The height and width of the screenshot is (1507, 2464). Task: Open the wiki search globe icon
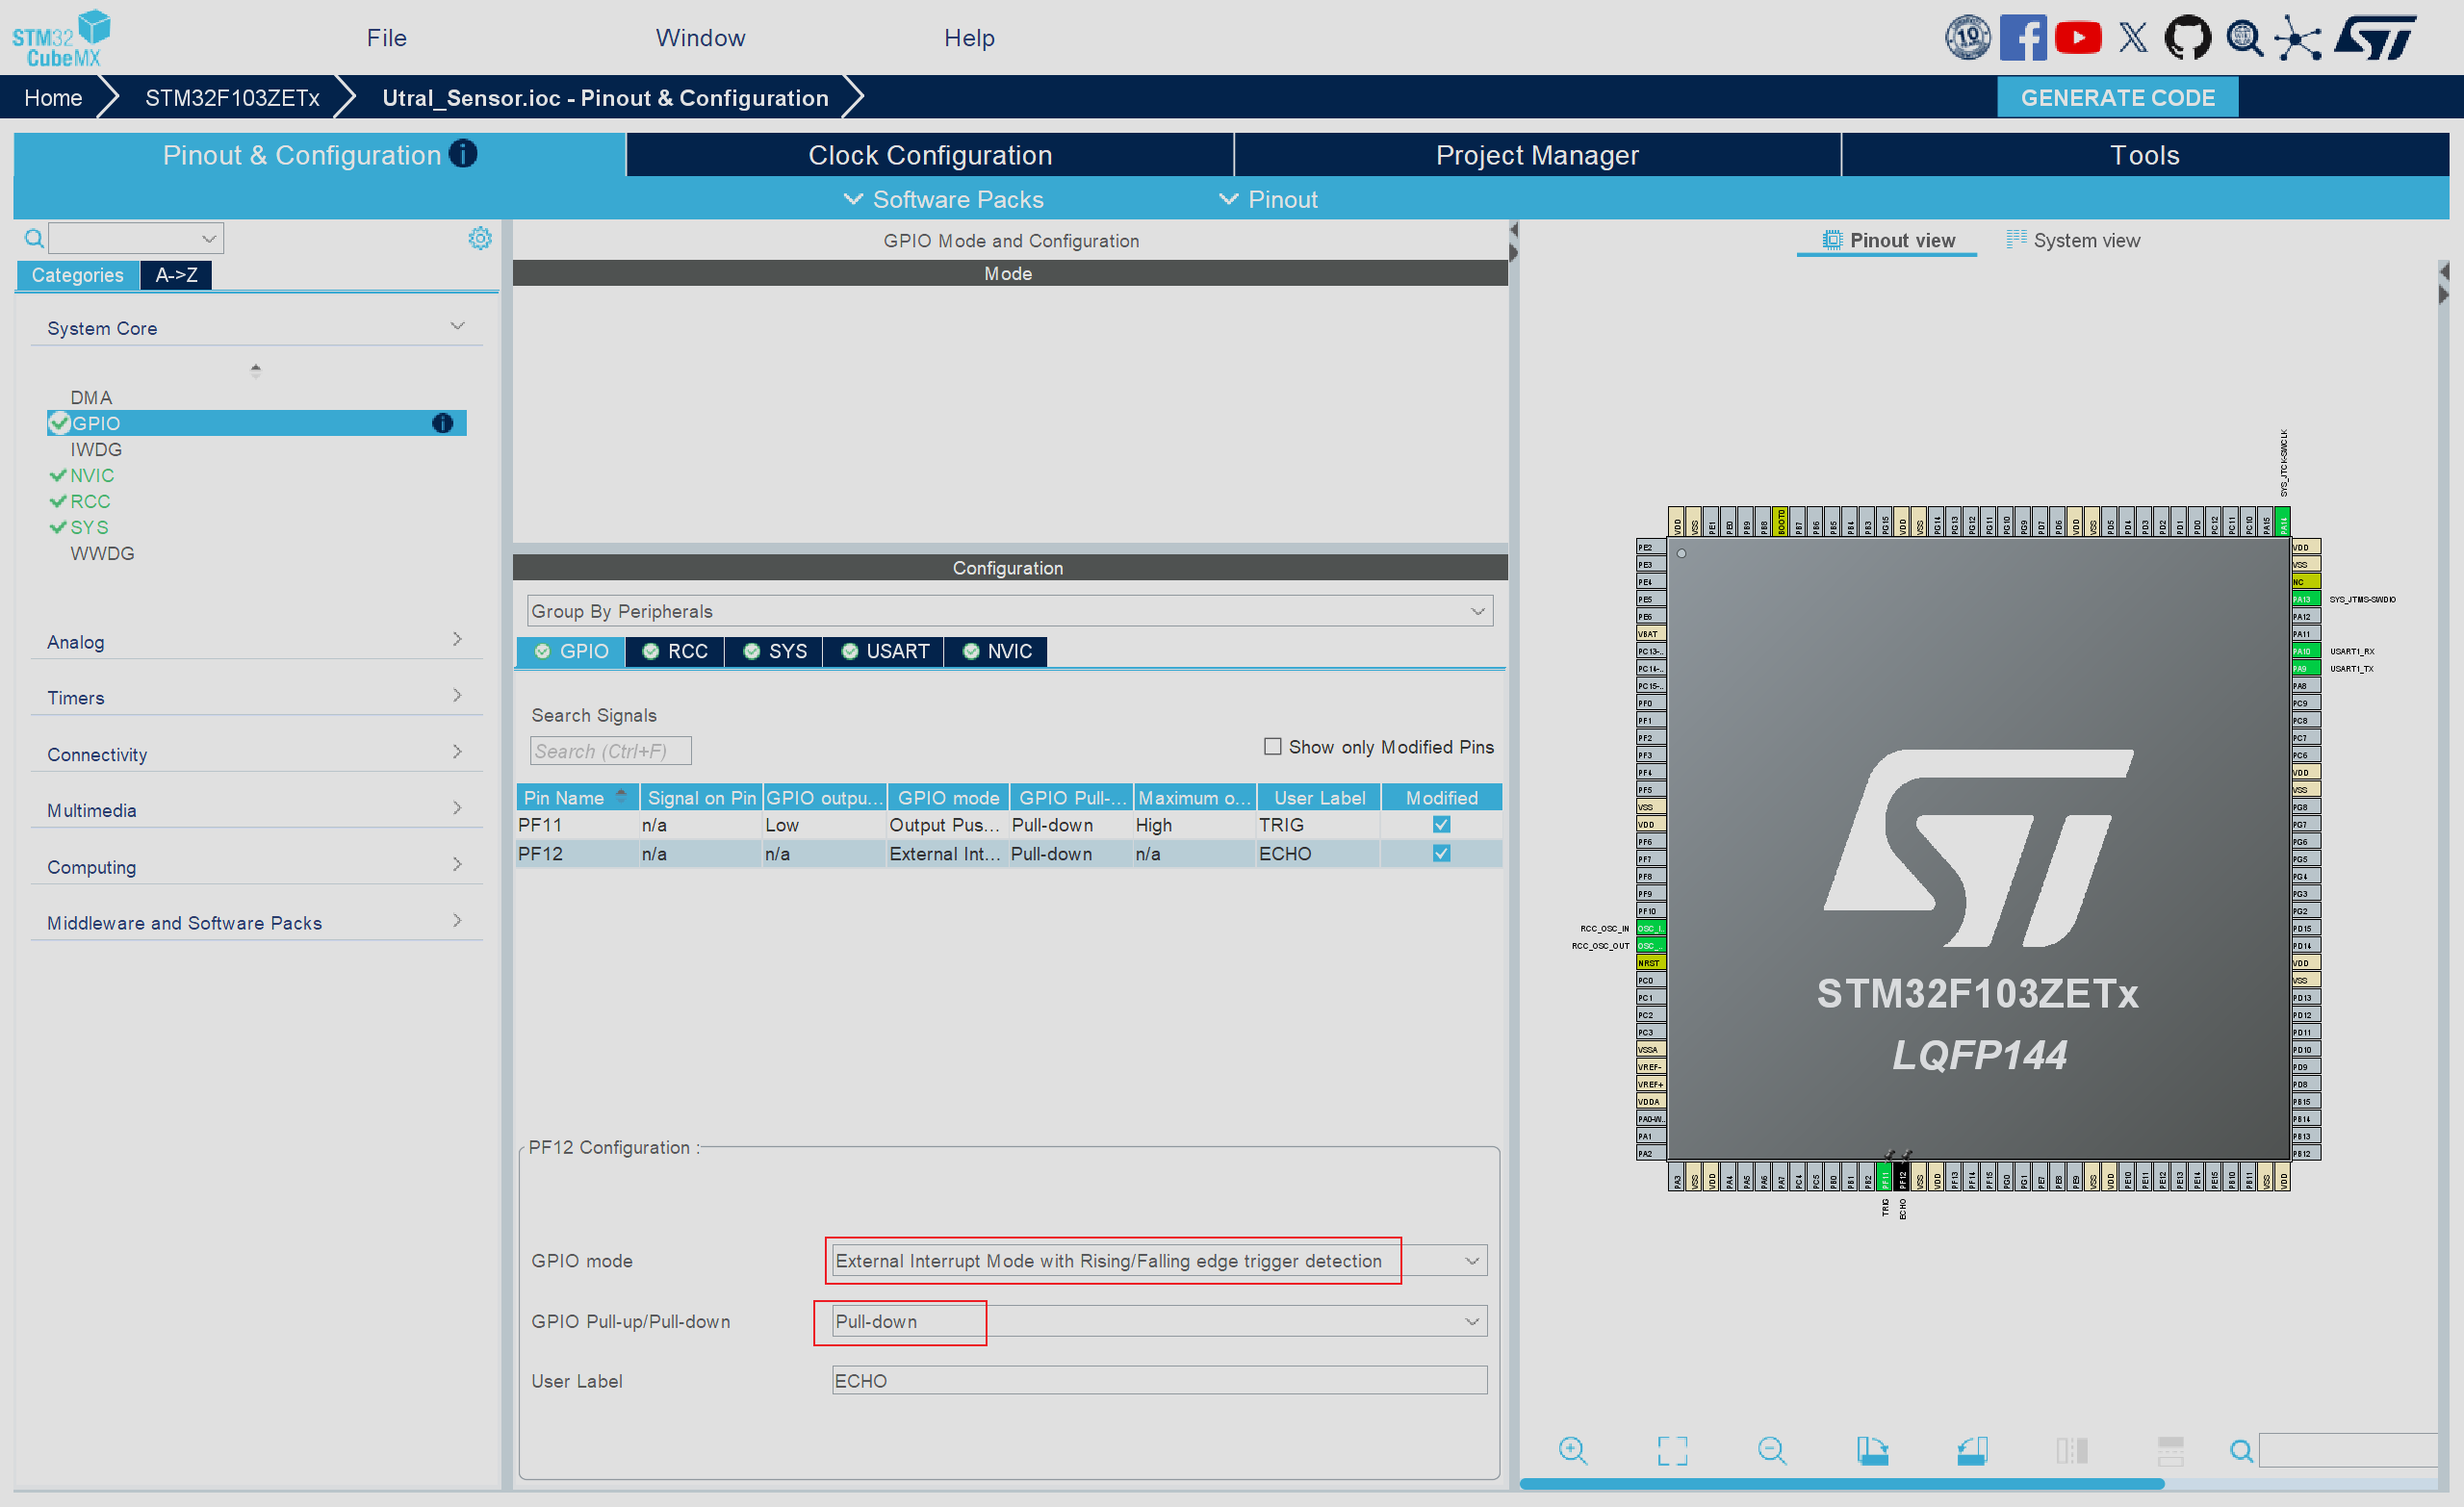[x=2244, y=38]
